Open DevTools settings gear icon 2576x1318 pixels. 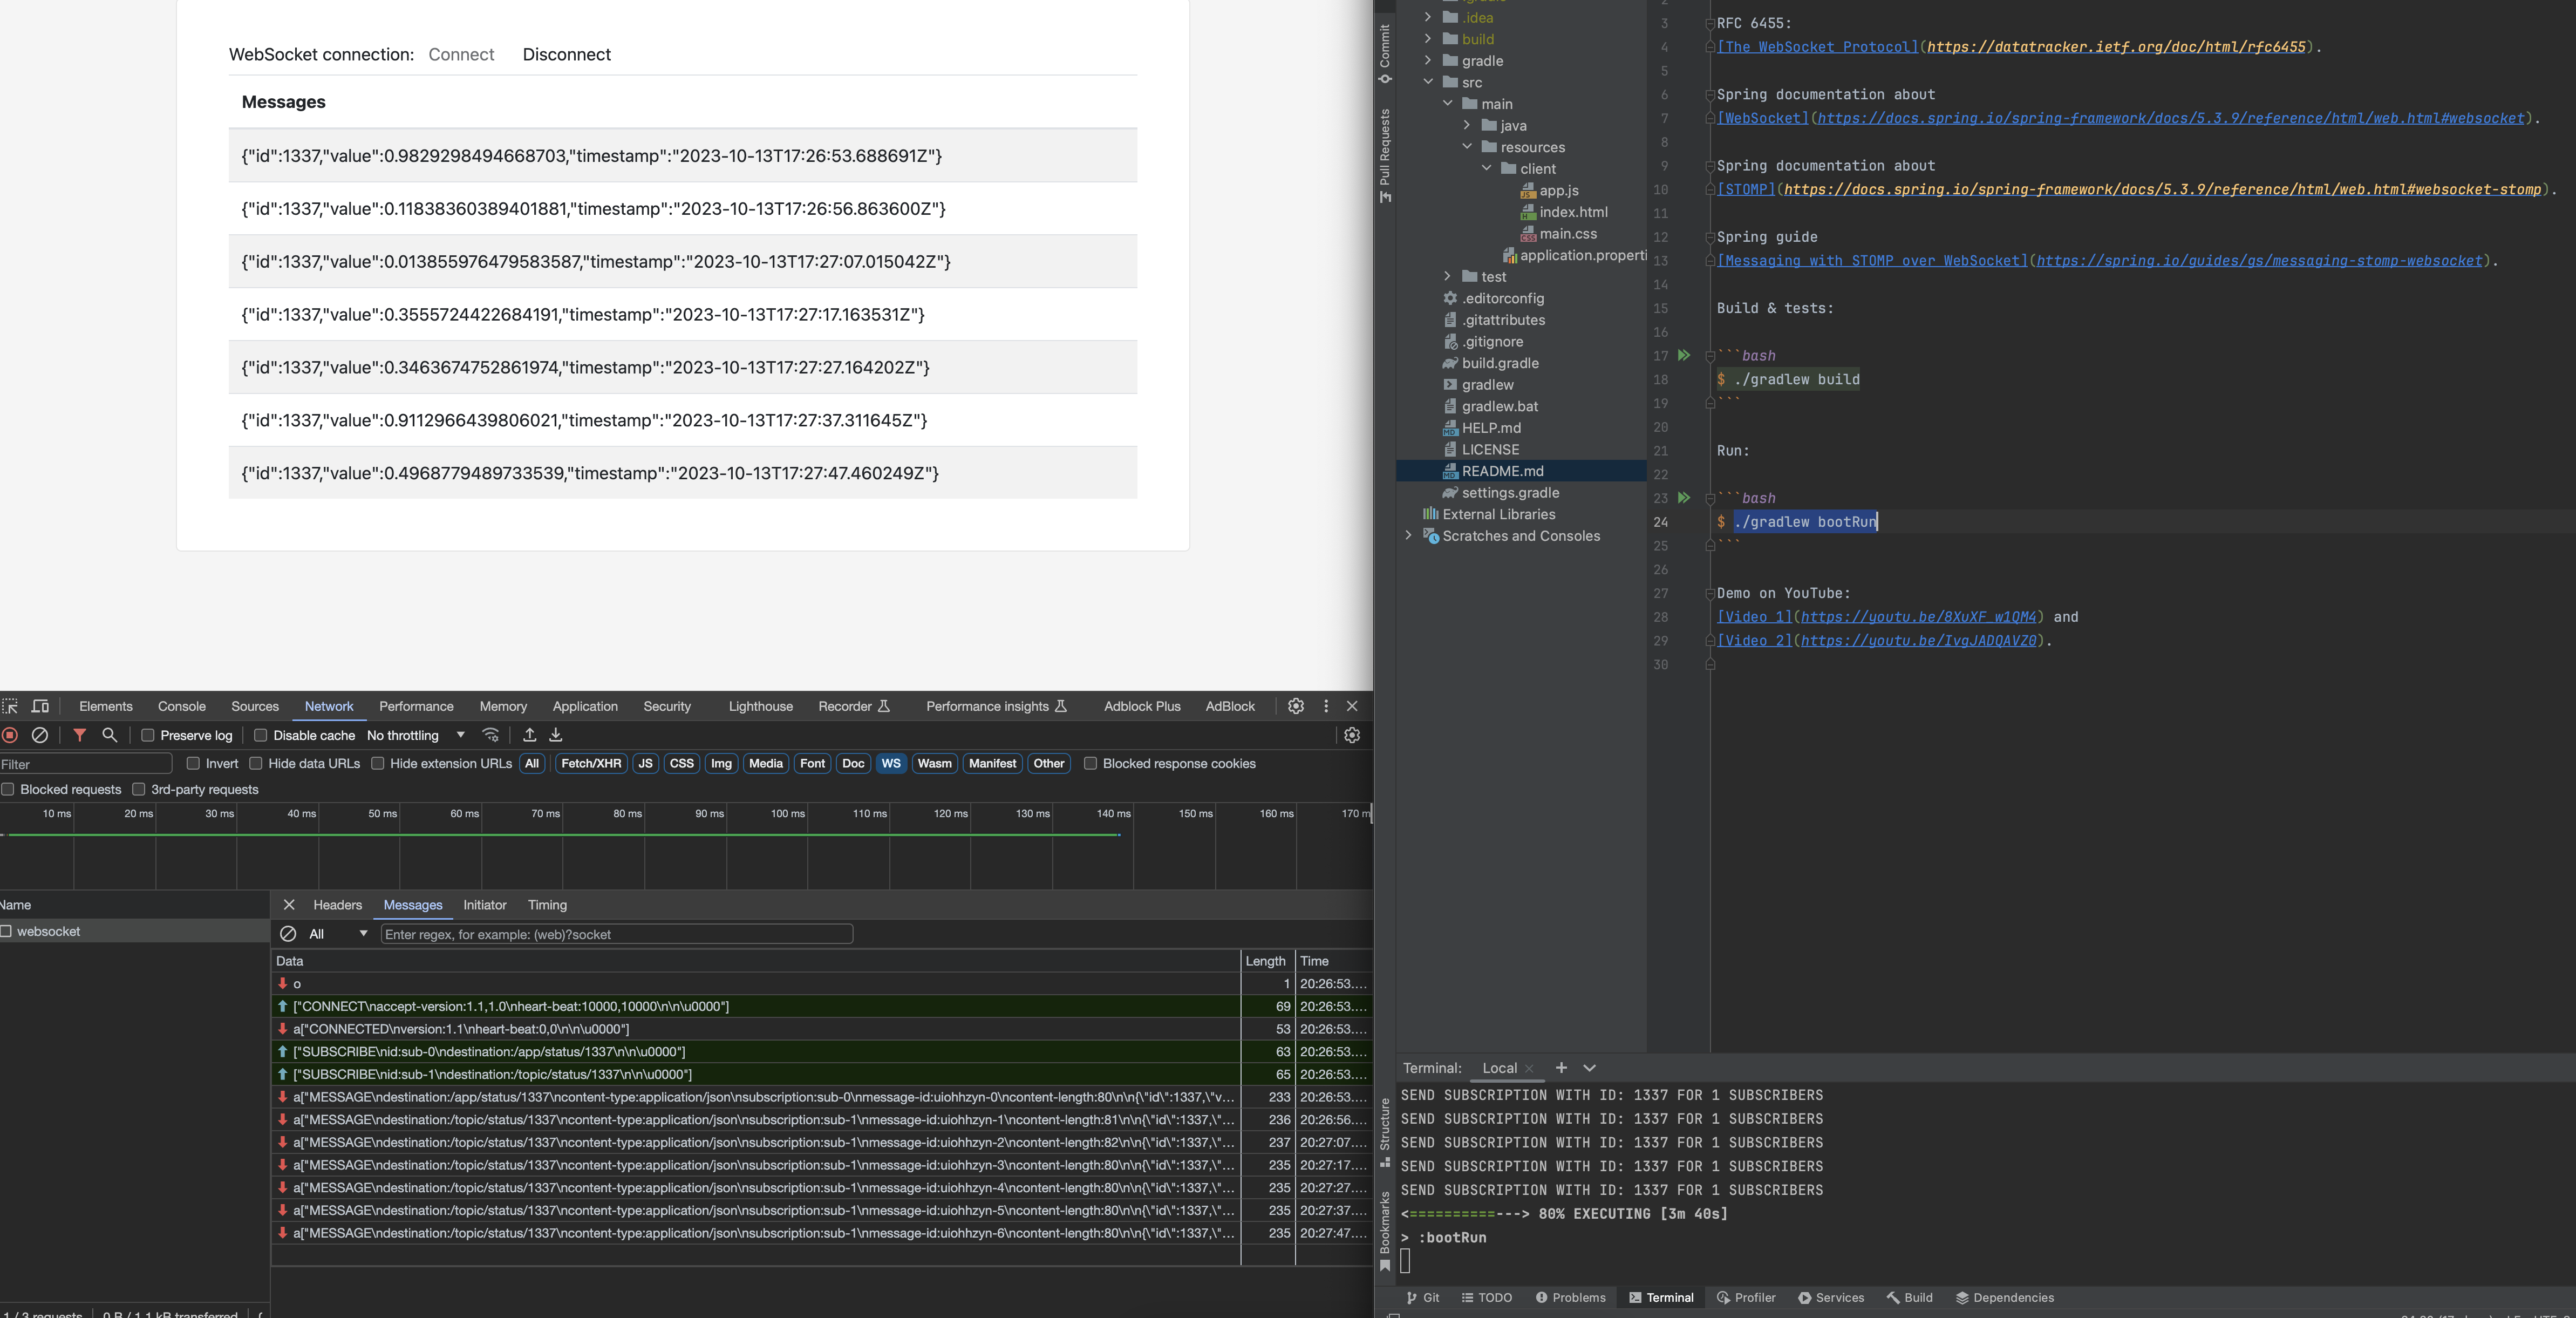coord(1296,706)
